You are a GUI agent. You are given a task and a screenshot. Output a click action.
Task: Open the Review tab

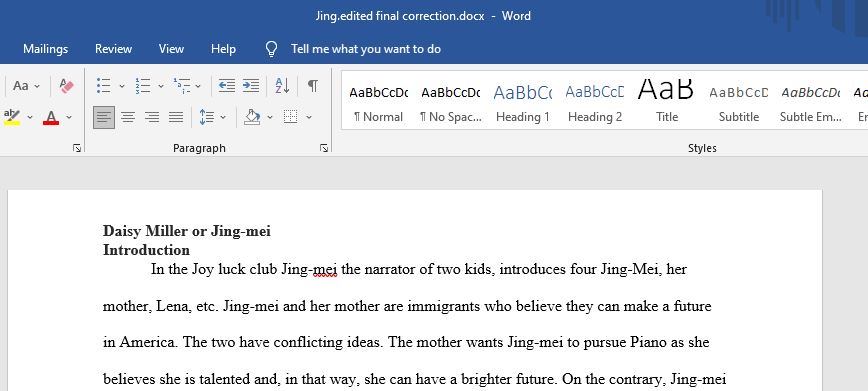pyautogui.click(x=113, y=49)
